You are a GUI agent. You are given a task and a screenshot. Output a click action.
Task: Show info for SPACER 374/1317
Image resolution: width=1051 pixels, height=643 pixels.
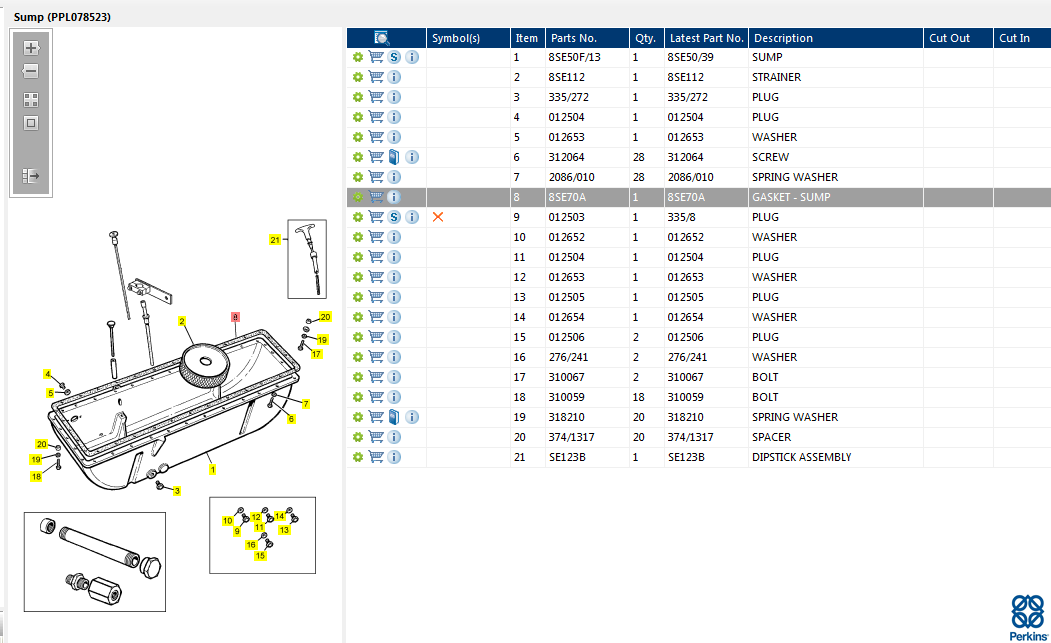(394, 437)
